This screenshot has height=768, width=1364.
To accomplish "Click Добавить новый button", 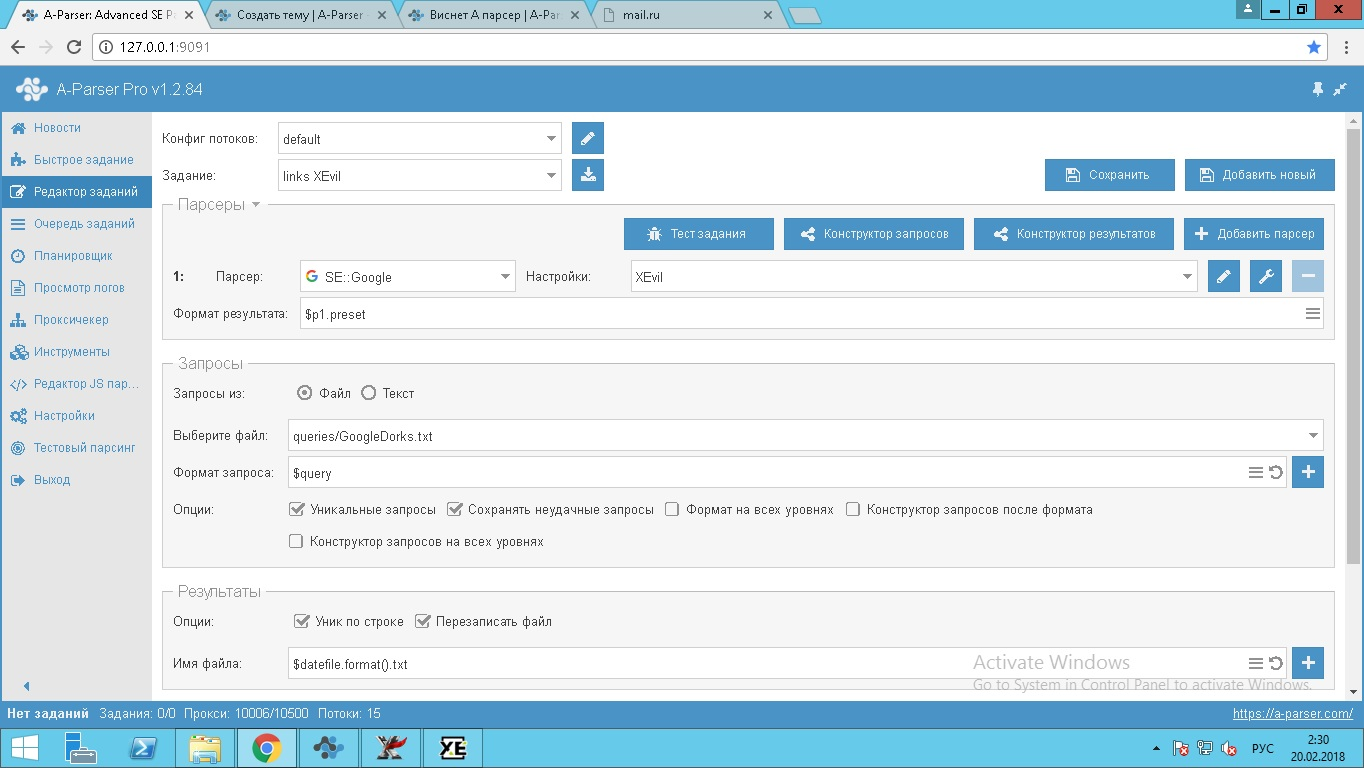I will point(1259,174).
